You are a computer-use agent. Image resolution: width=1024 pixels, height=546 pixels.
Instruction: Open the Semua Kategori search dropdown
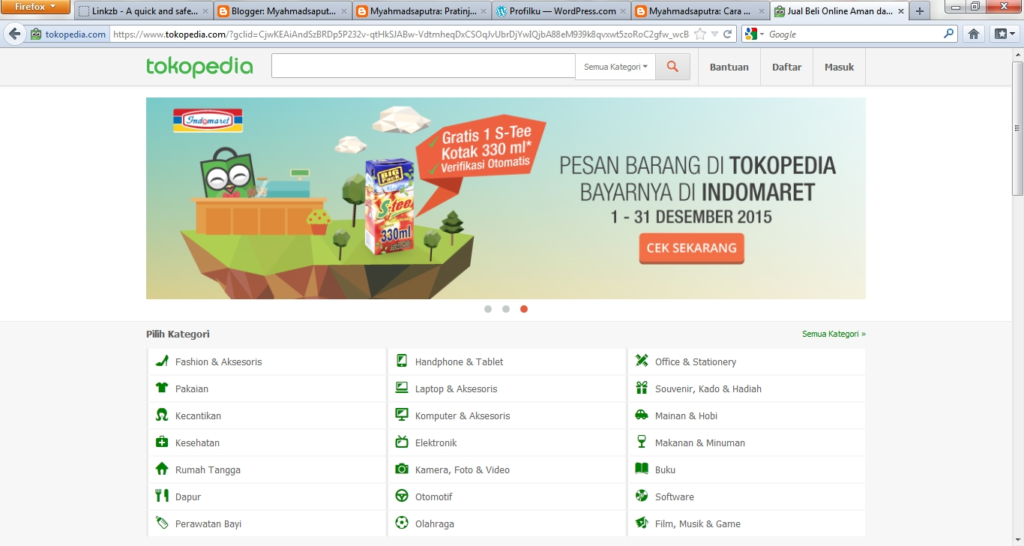click(615, 67)
